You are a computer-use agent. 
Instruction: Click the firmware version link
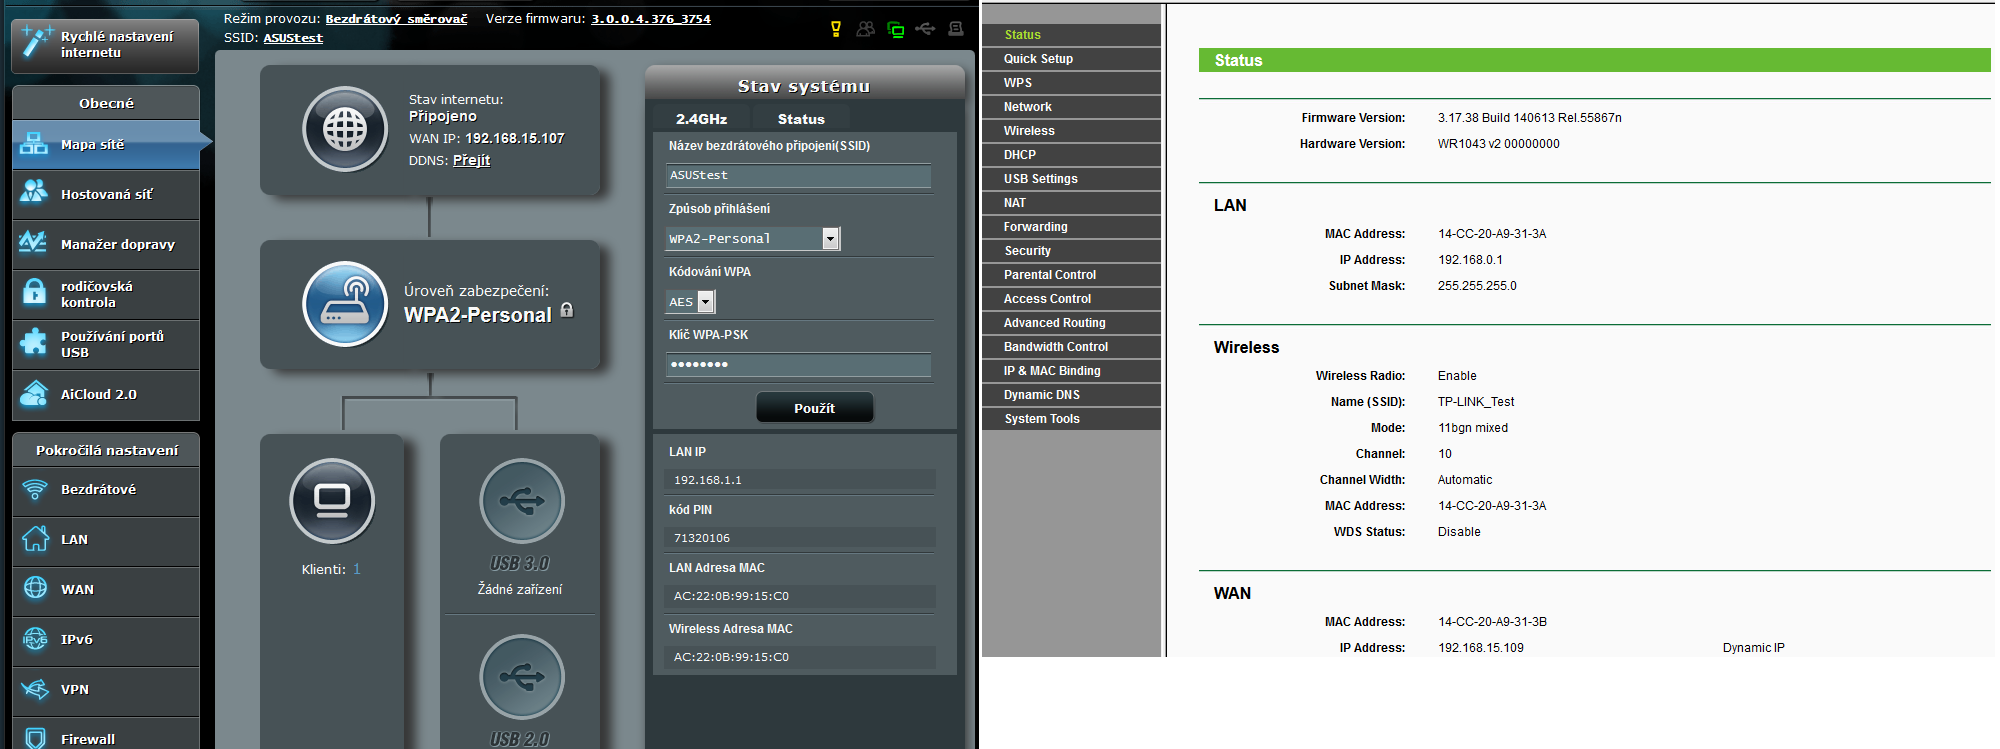[x=650, y=19]
